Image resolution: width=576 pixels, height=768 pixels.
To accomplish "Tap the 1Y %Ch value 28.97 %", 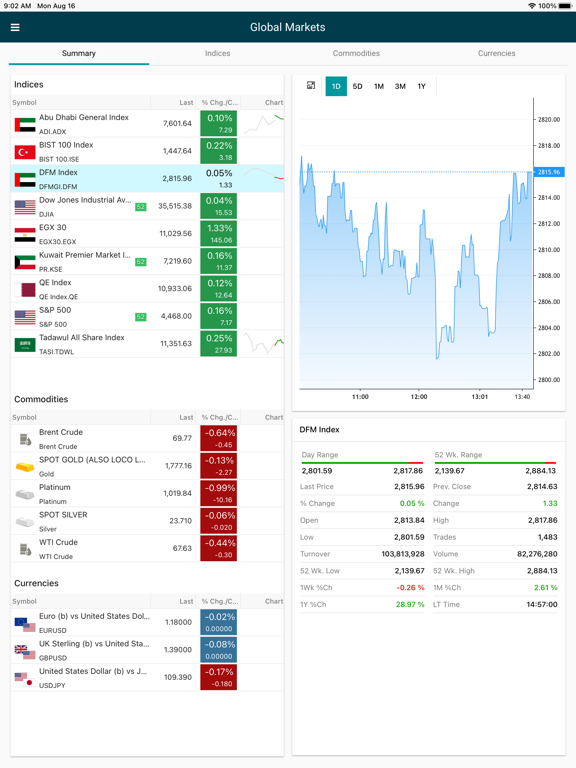I will tap(410, 604).
